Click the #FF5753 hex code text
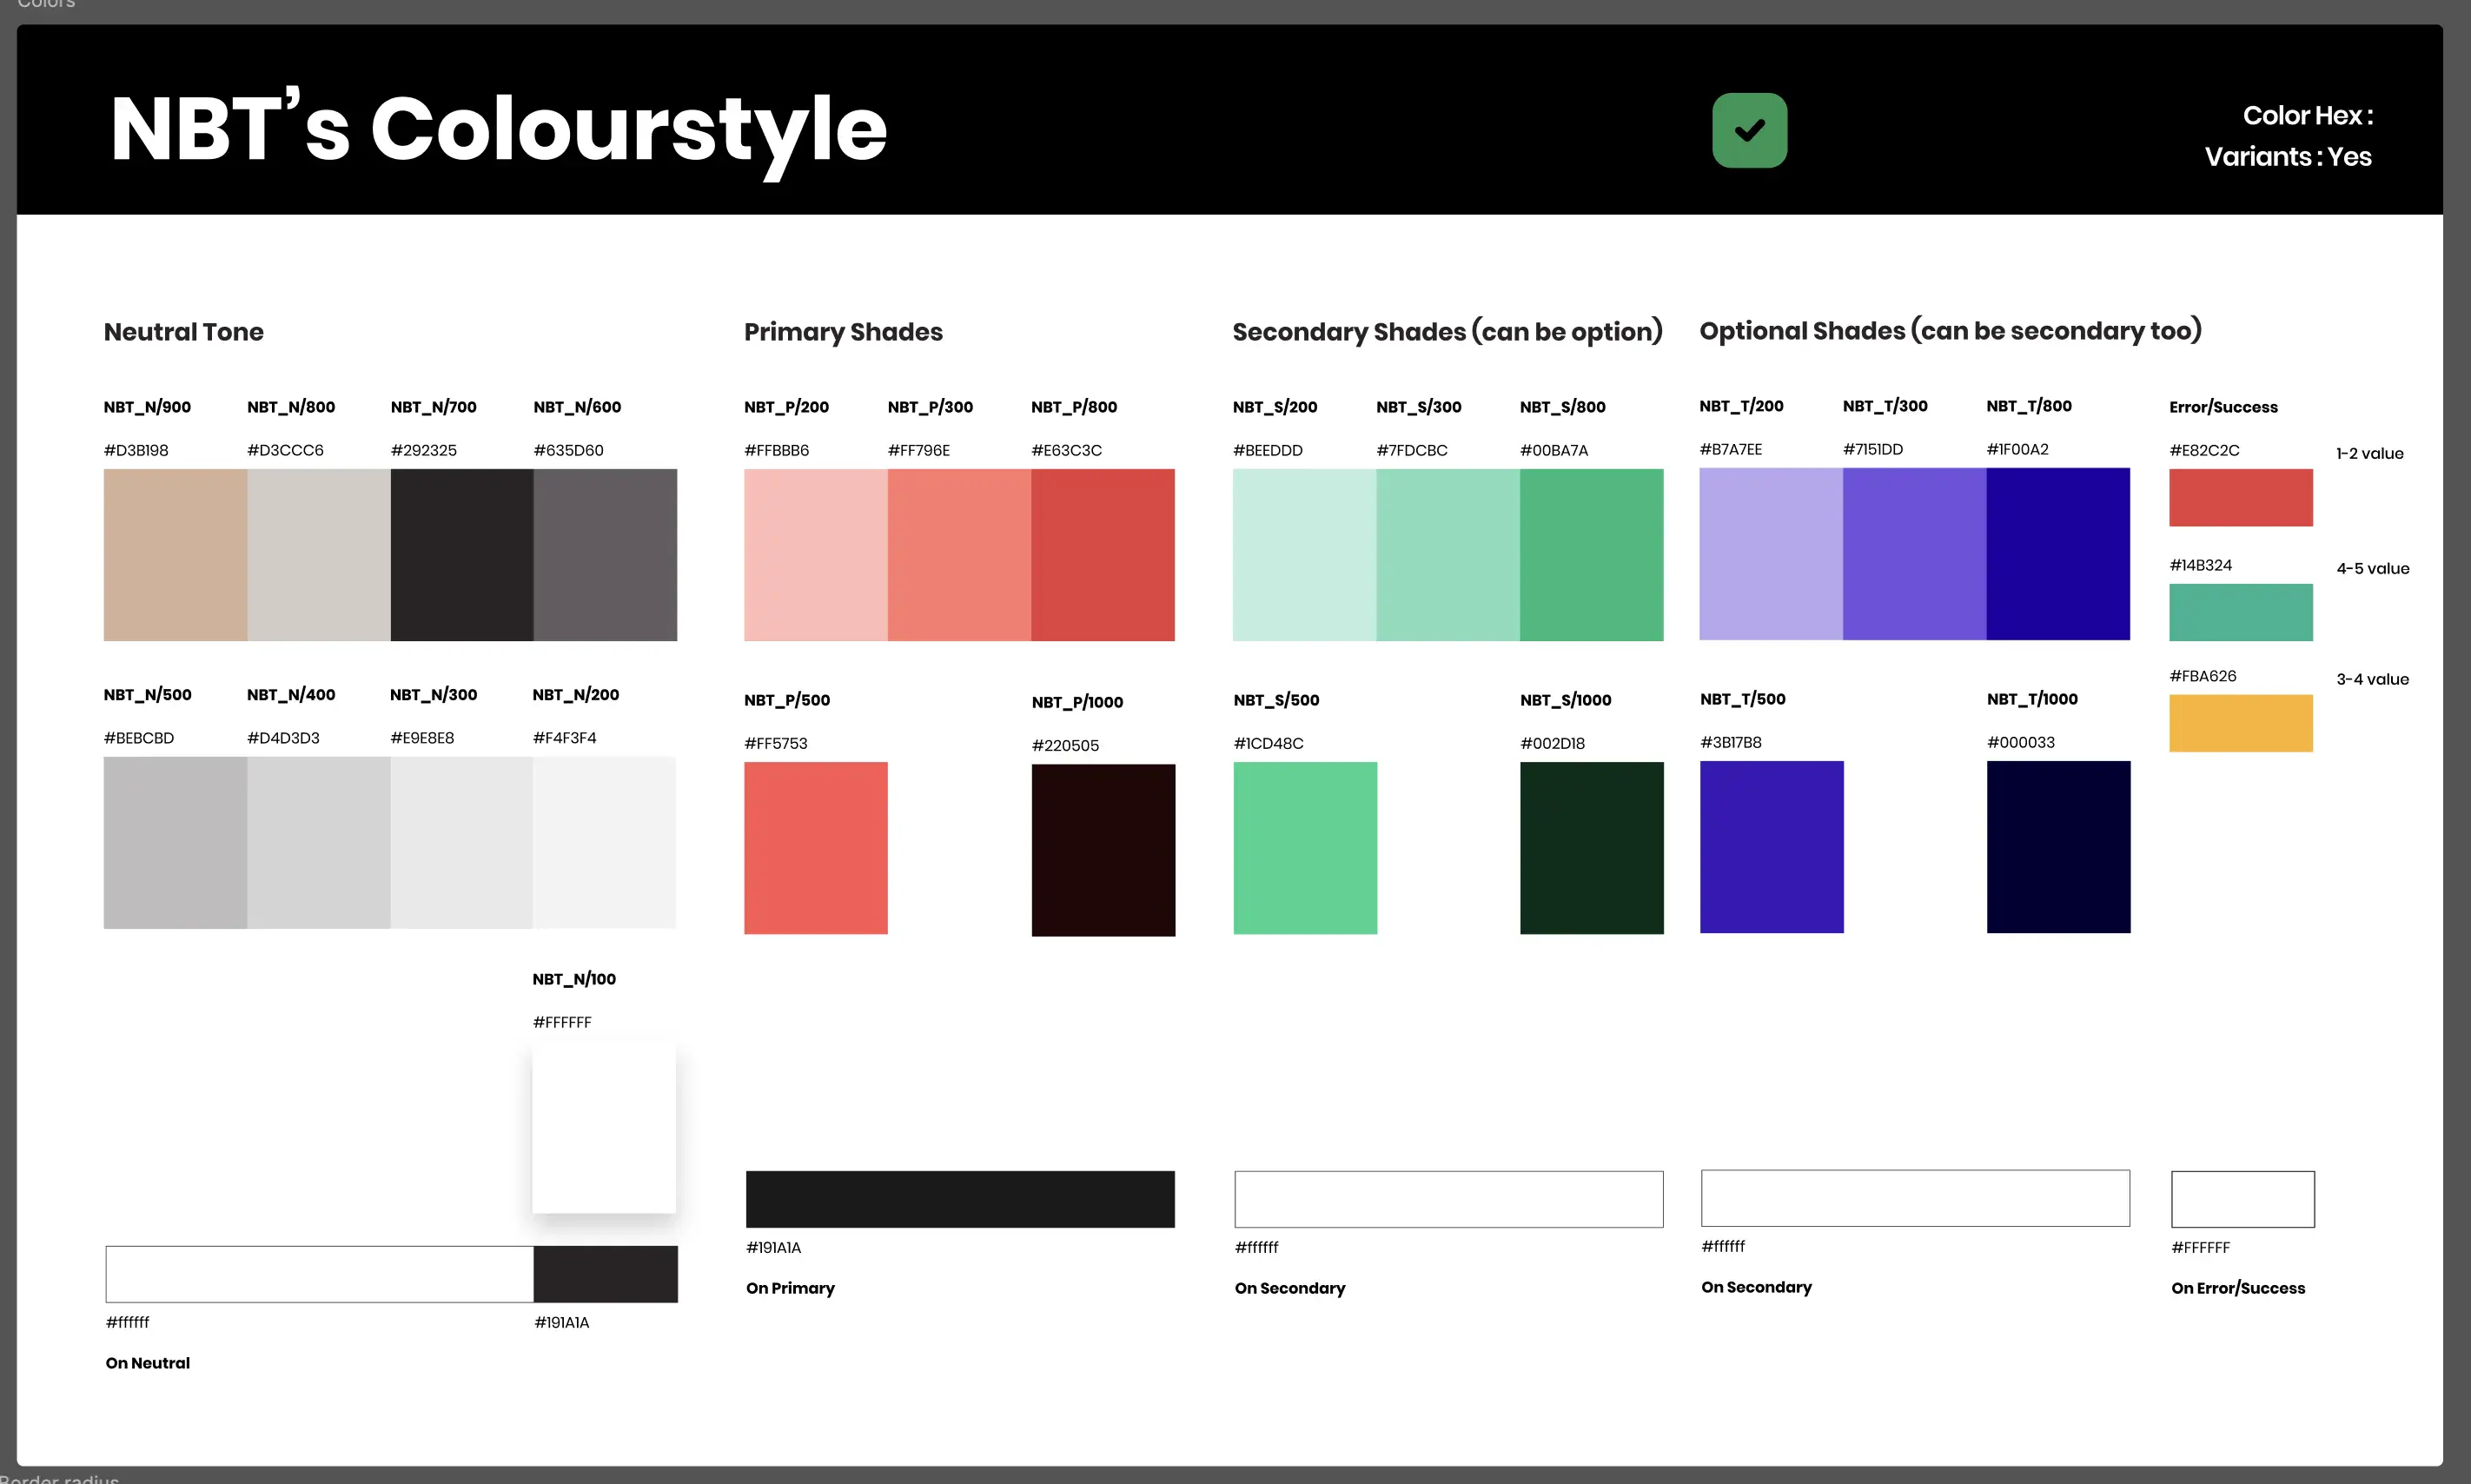Image resolution: width=2471 pixels, height=1484 pixels. coord(775,743)
